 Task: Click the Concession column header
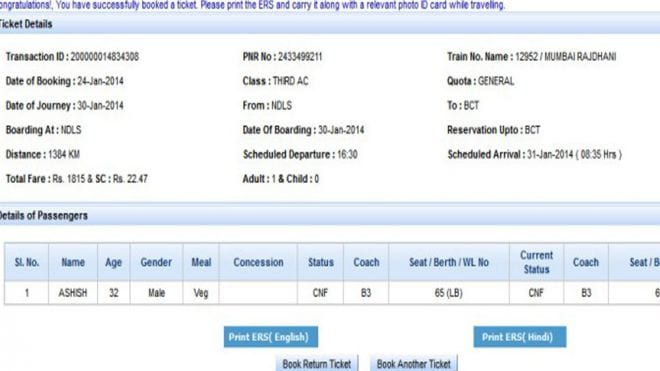[258, 262]
